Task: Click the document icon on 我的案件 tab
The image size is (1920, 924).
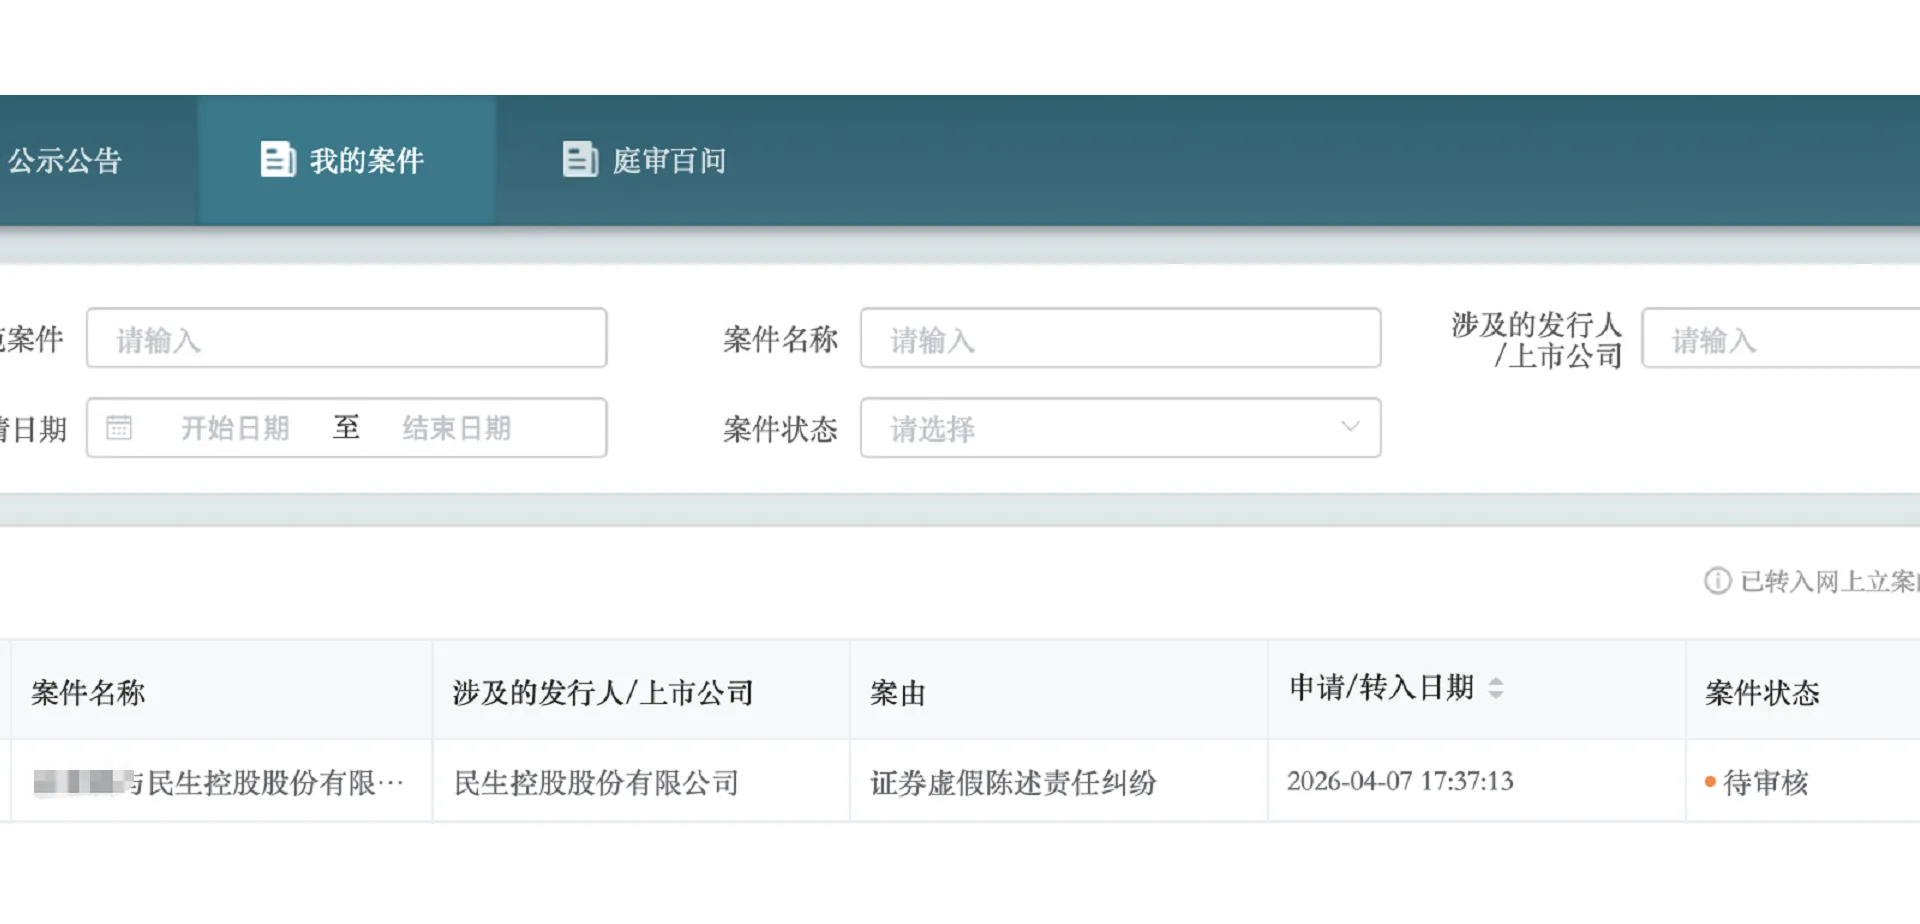Action: tap(277, 158)
